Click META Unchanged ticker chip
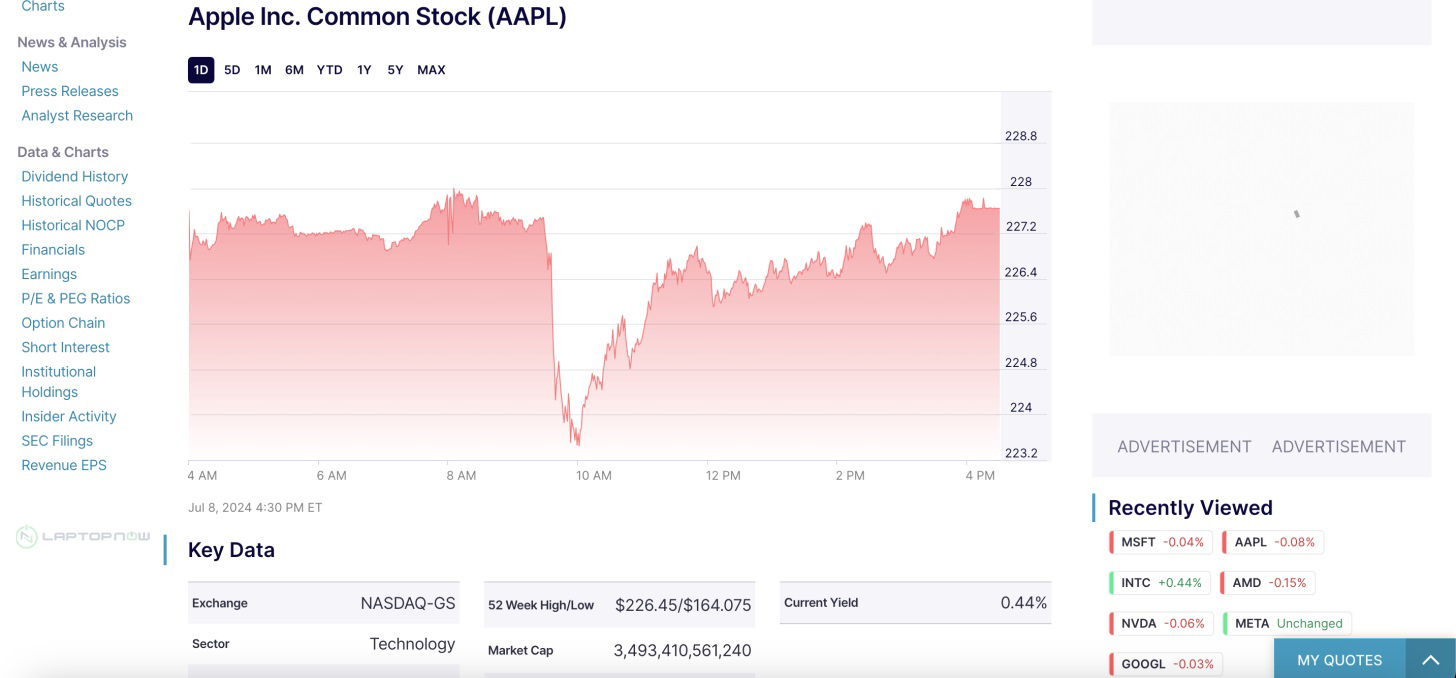The height and width of the screenshot is (678, 1456). pos(1287,623)
